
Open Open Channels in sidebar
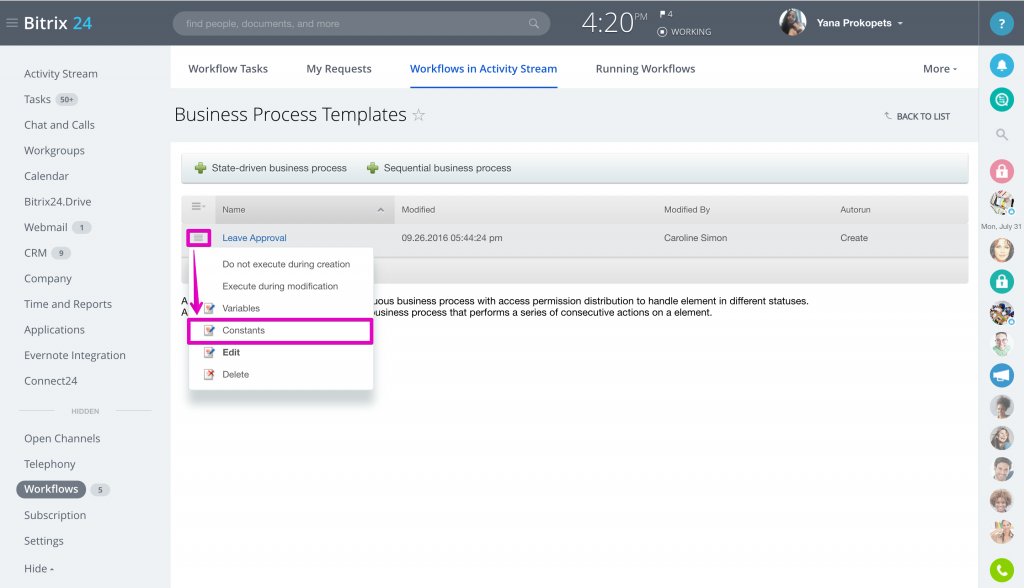pos(62,438)
